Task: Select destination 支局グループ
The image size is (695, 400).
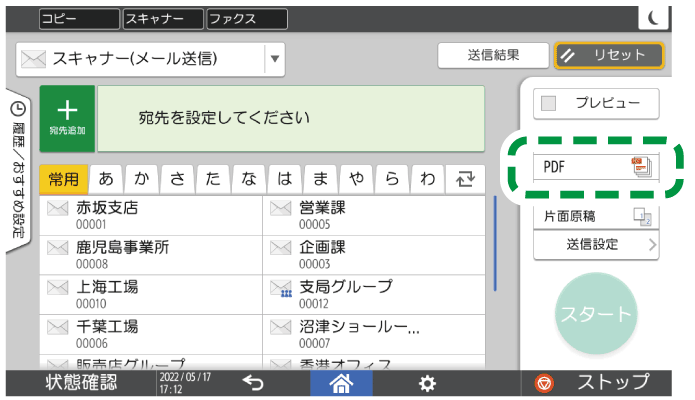Action: (374, 295)
